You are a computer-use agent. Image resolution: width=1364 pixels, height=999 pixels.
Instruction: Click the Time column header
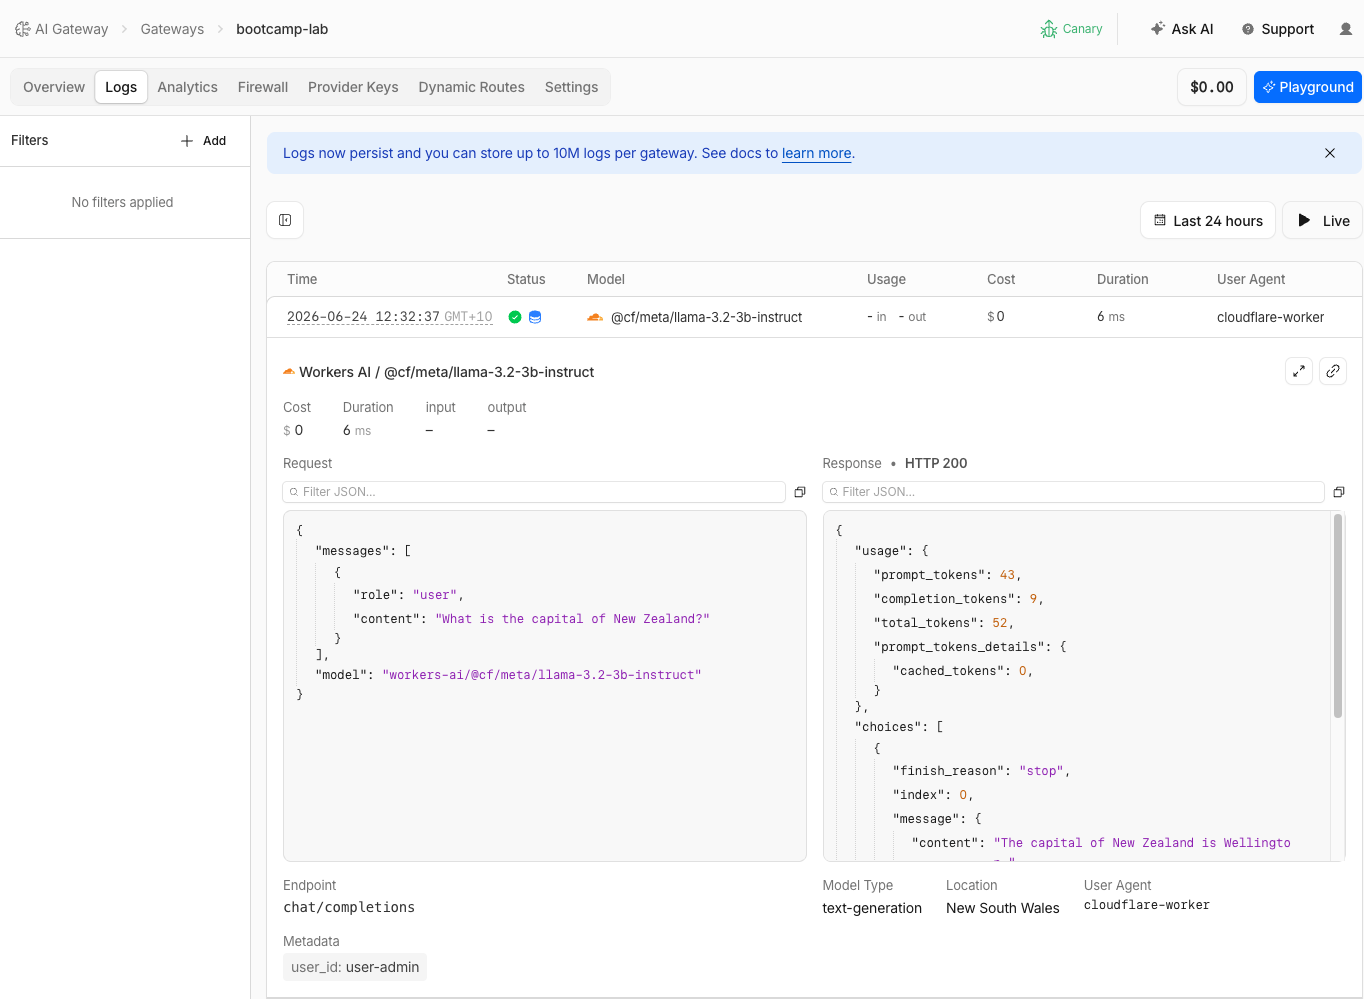click(x=302, y=279)
